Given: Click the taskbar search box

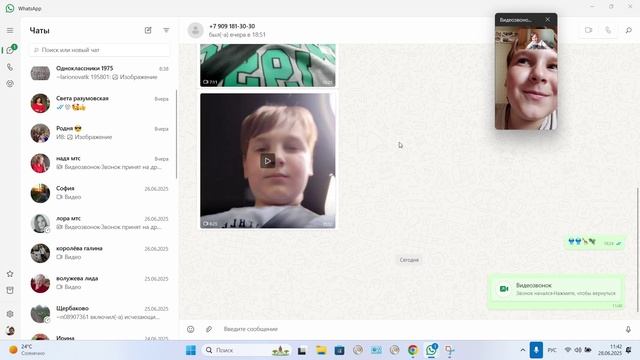Looking at the screenshot, I should [x=247, y=350].
